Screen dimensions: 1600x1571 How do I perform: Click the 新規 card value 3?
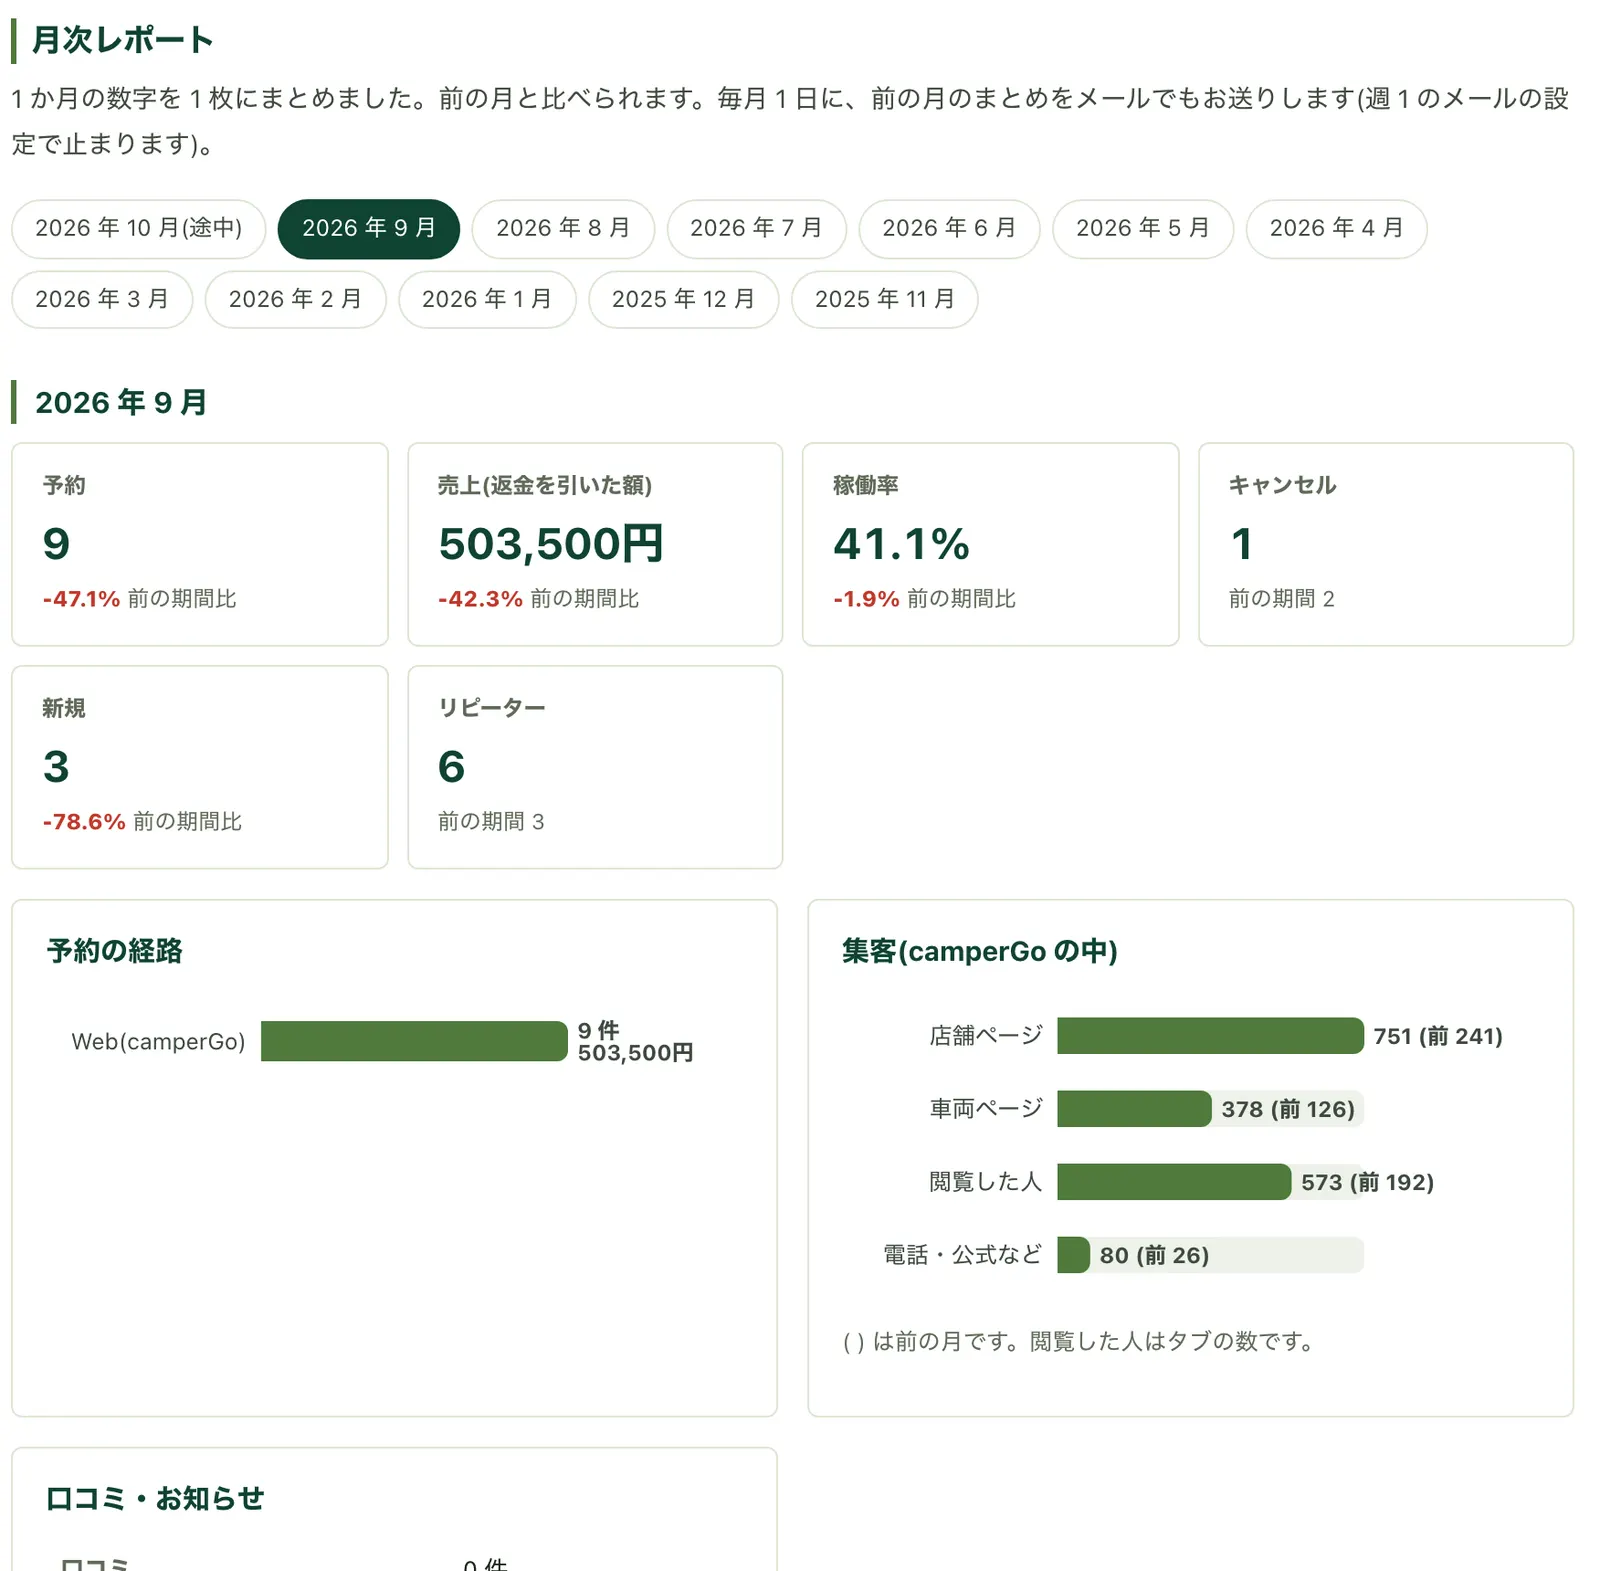(x=56, y=767)
